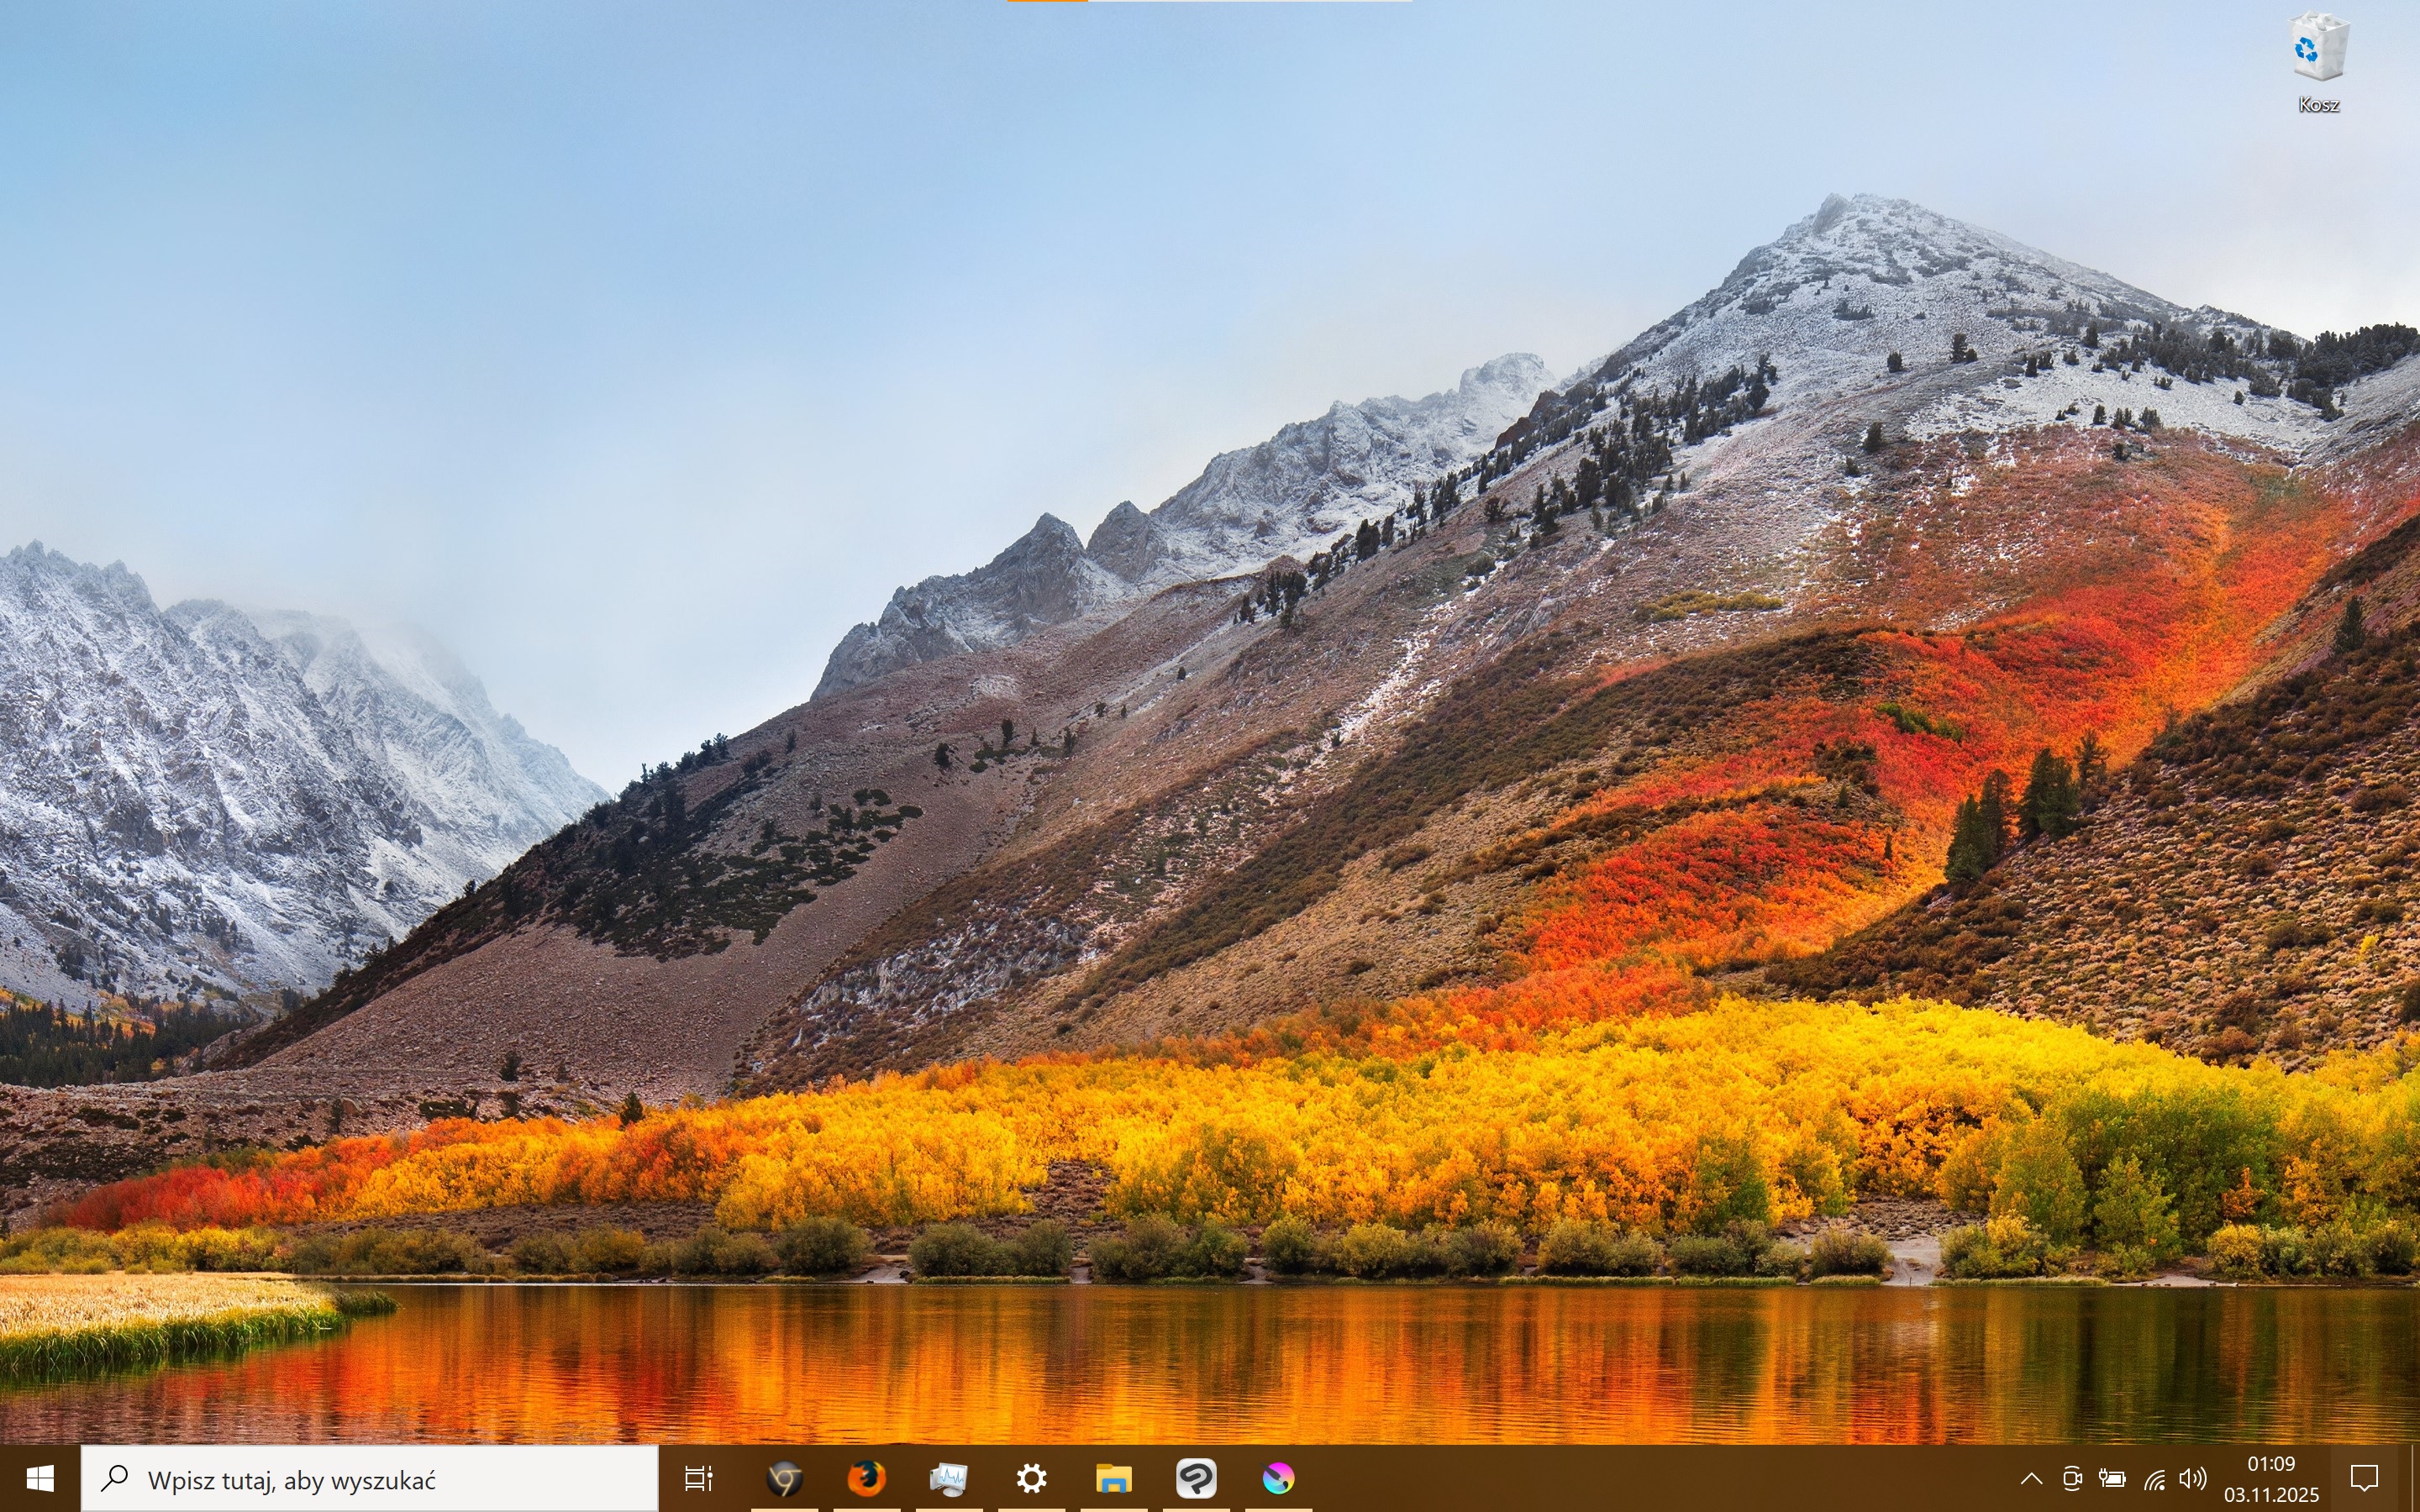This screenshot has width=2420, height=1512.
Task: Click the Meet Now camera tray icon
Action: 2072,1478
